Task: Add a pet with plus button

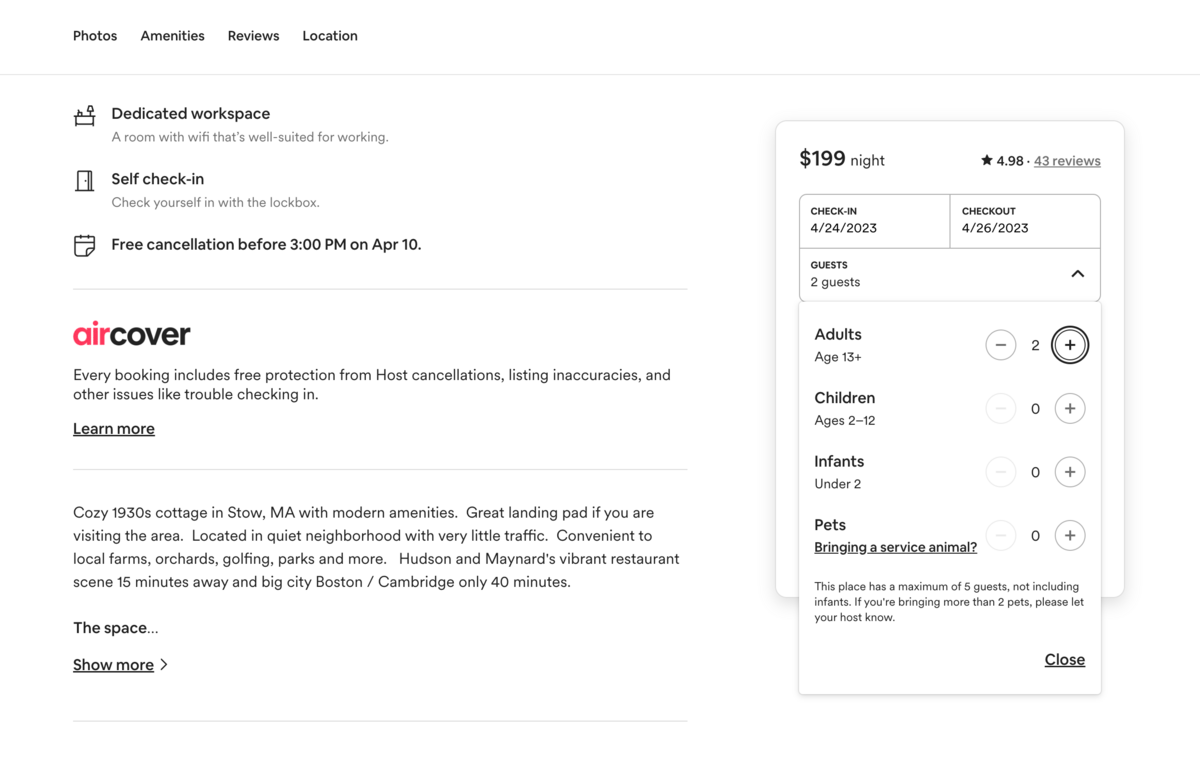Action: (1069, 536)
